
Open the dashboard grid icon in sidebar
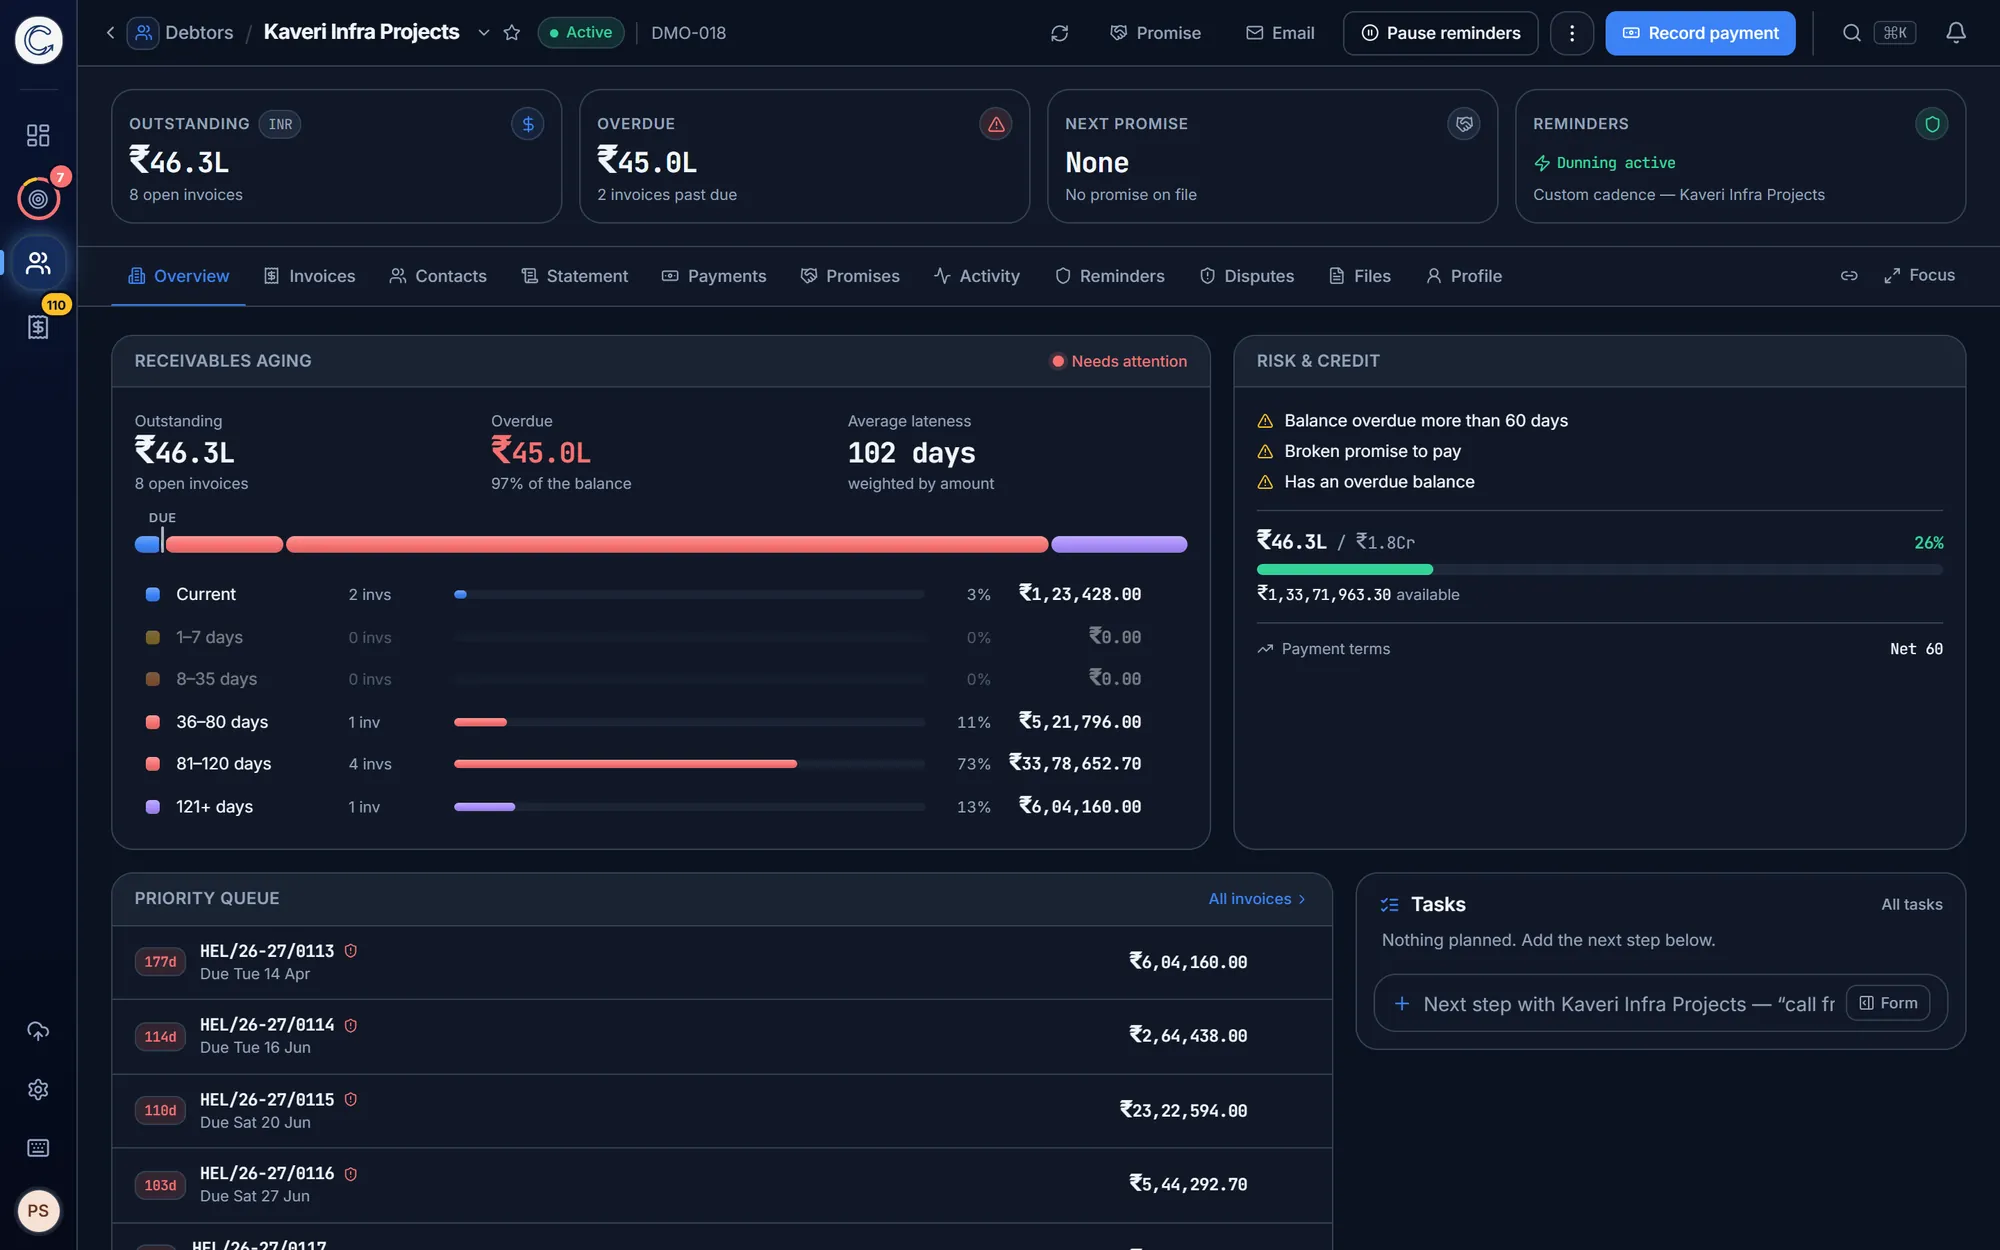pos(38,135)
